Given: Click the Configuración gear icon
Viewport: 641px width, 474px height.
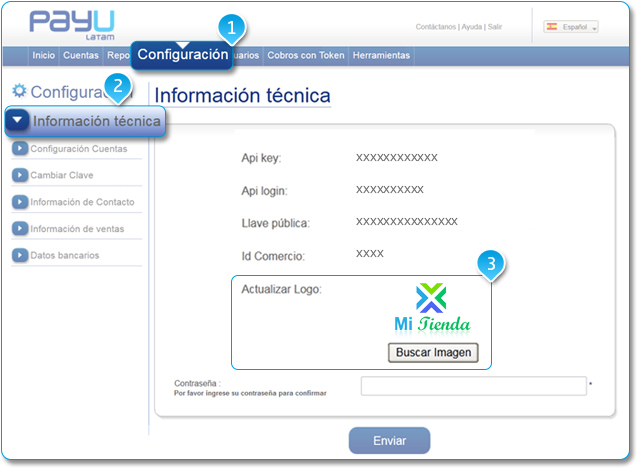Looking at the screenshot, I should (19, 91).
